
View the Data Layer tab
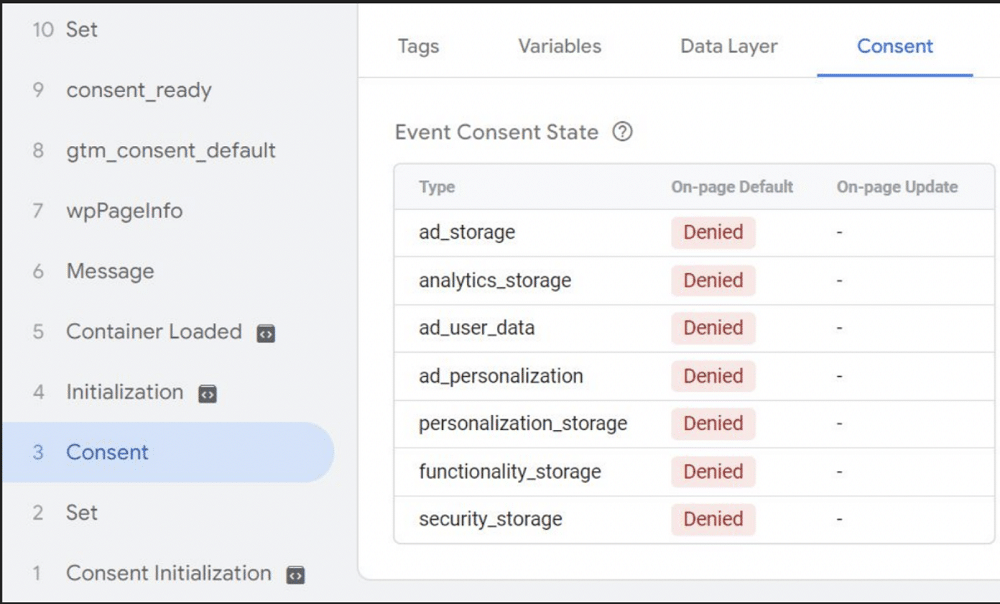click(728, 46)
